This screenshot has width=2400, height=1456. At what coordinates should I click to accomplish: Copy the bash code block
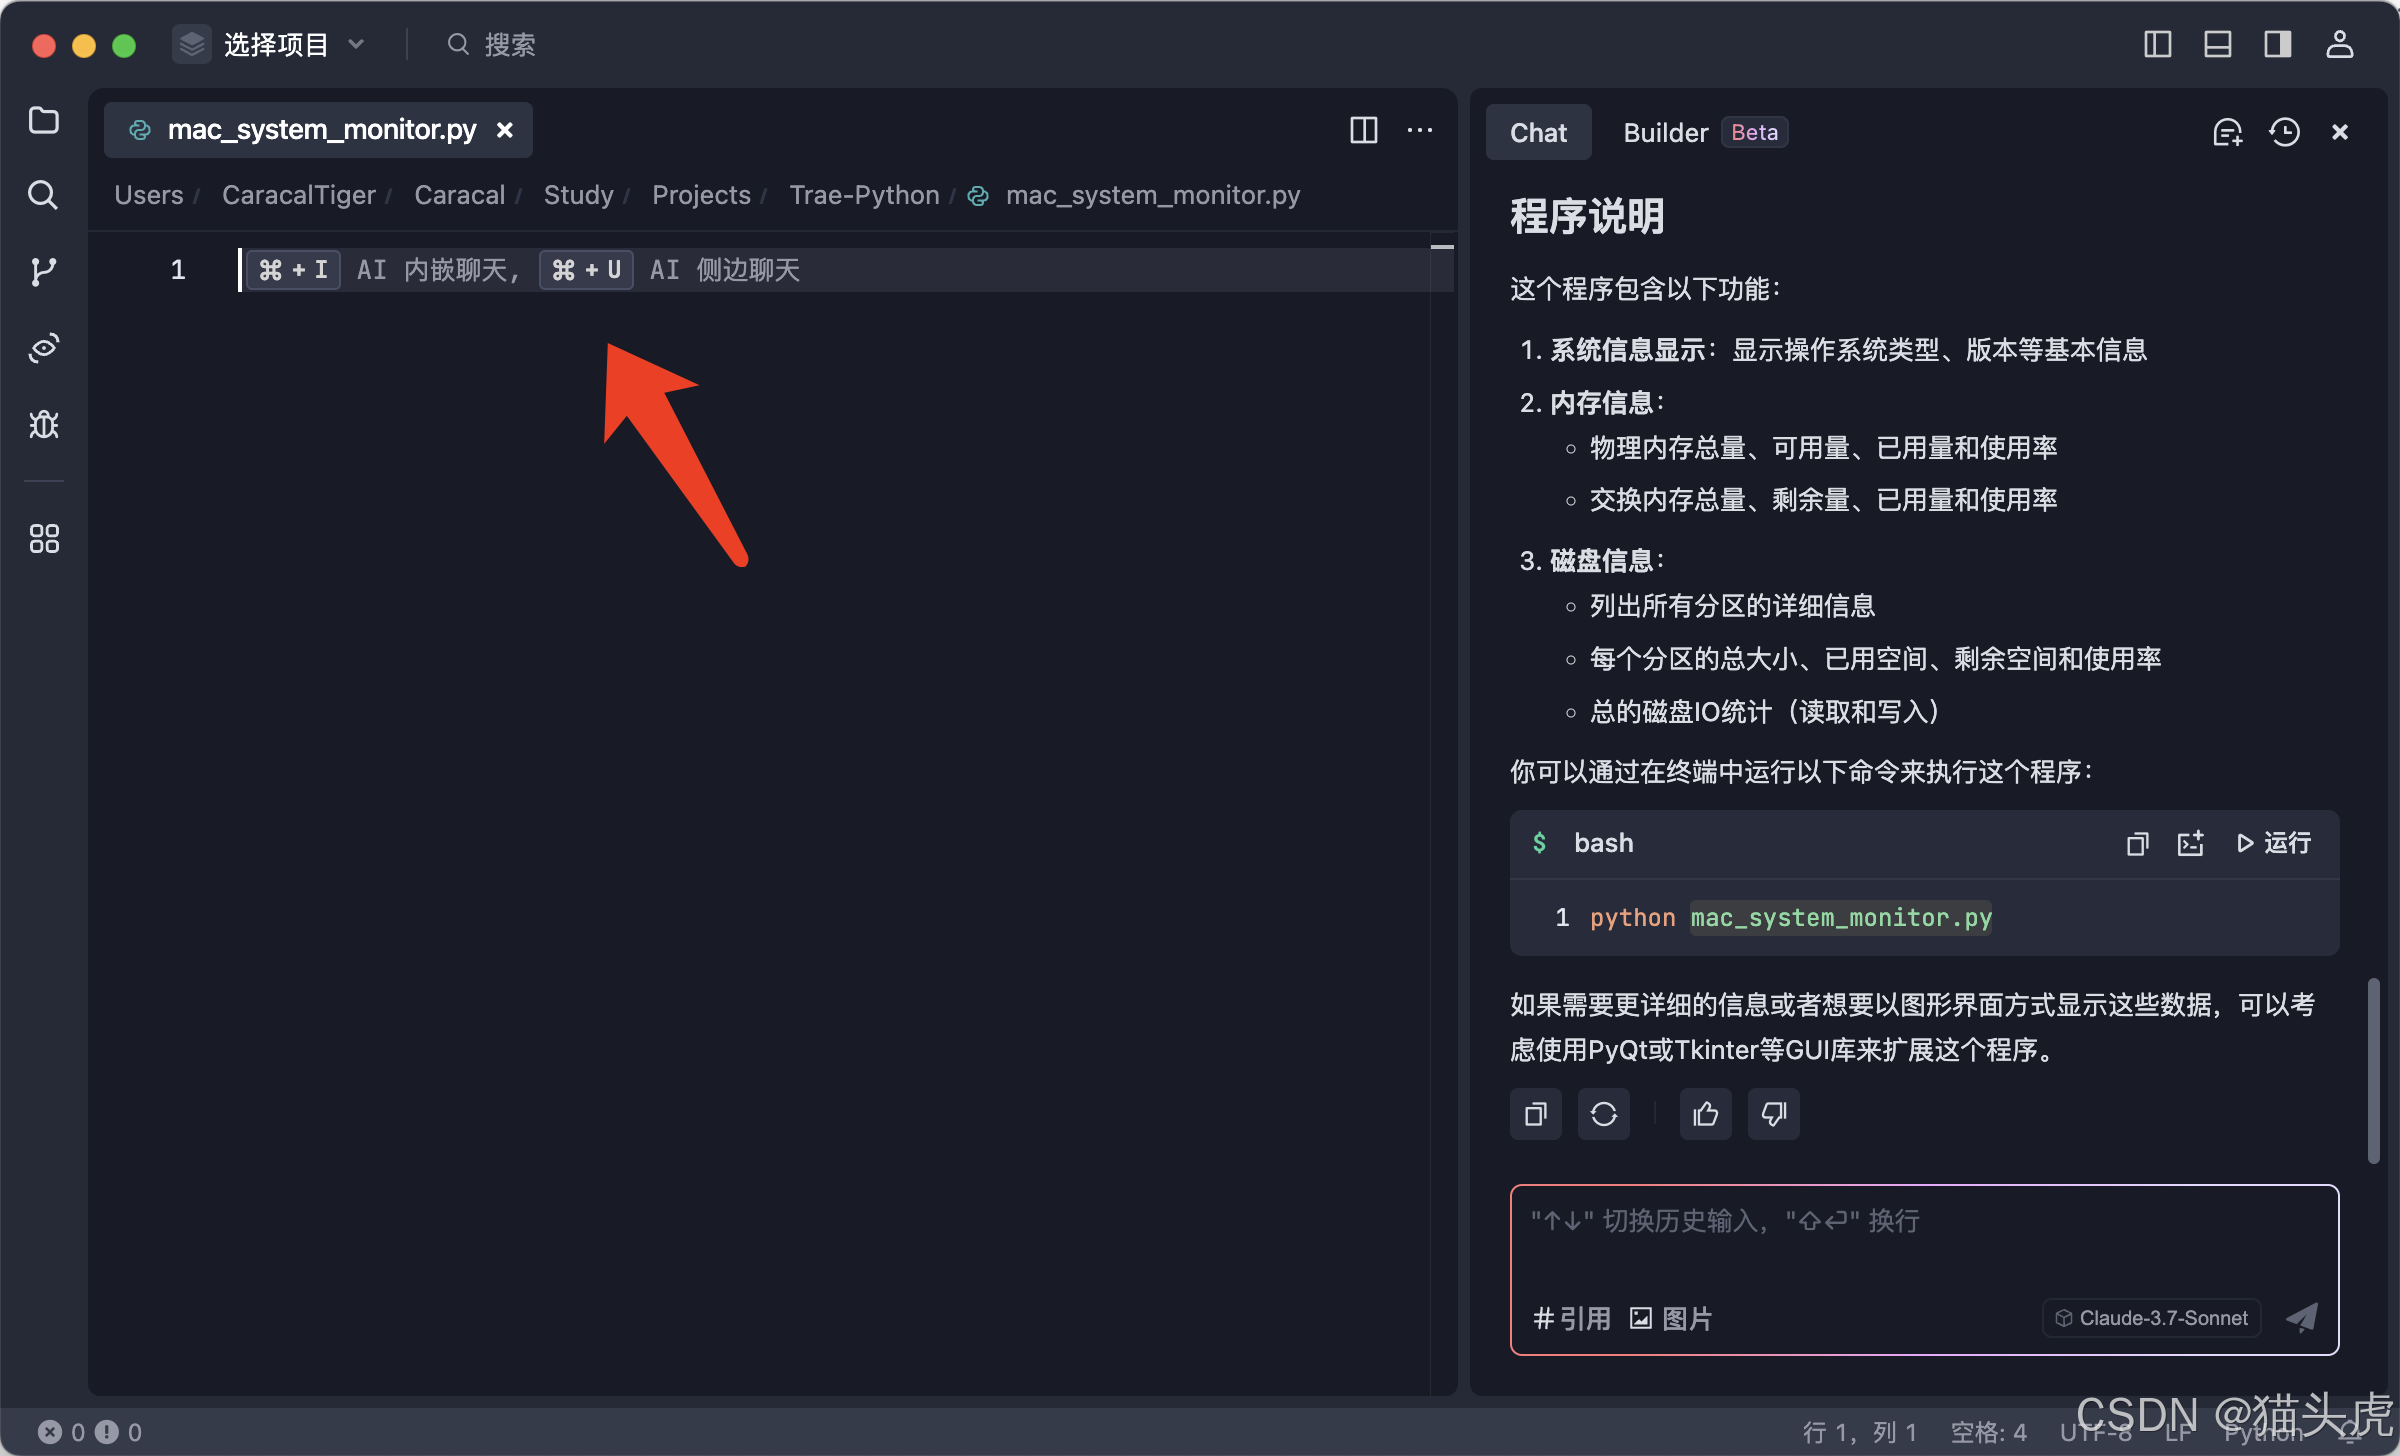pos(2137,843)
